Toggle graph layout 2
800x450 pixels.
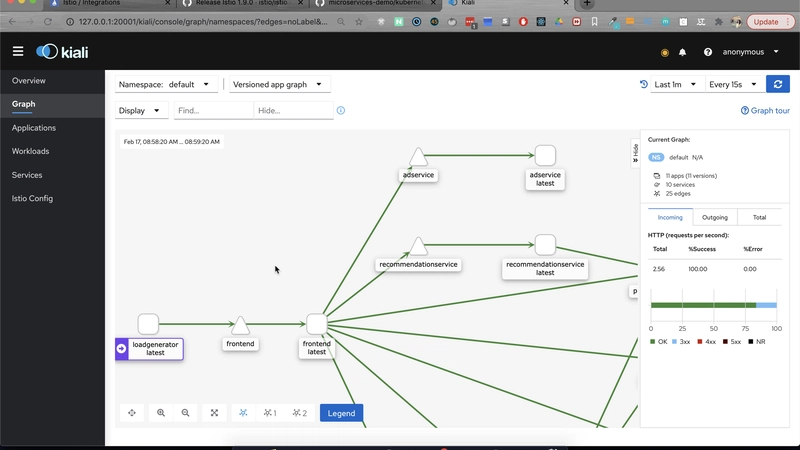299,412
